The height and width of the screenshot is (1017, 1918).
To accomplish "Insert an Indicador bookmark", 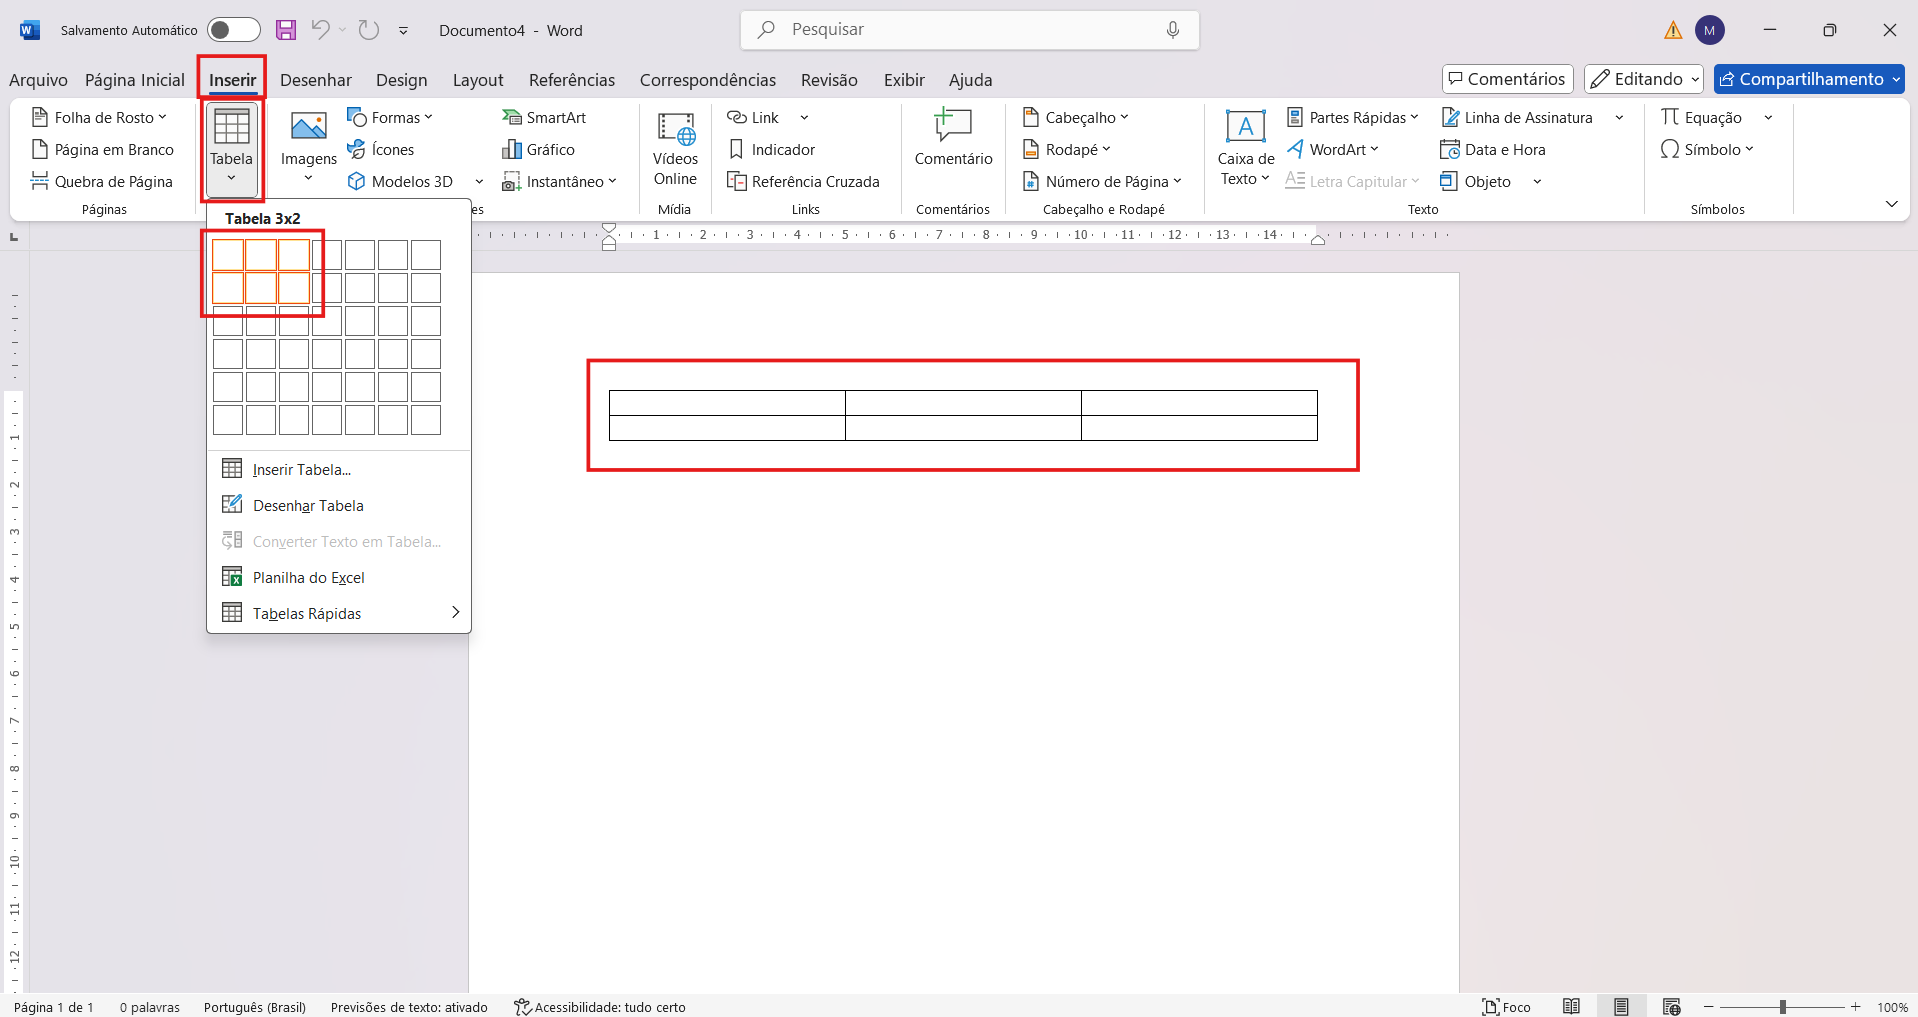I will tap(771, 150).
